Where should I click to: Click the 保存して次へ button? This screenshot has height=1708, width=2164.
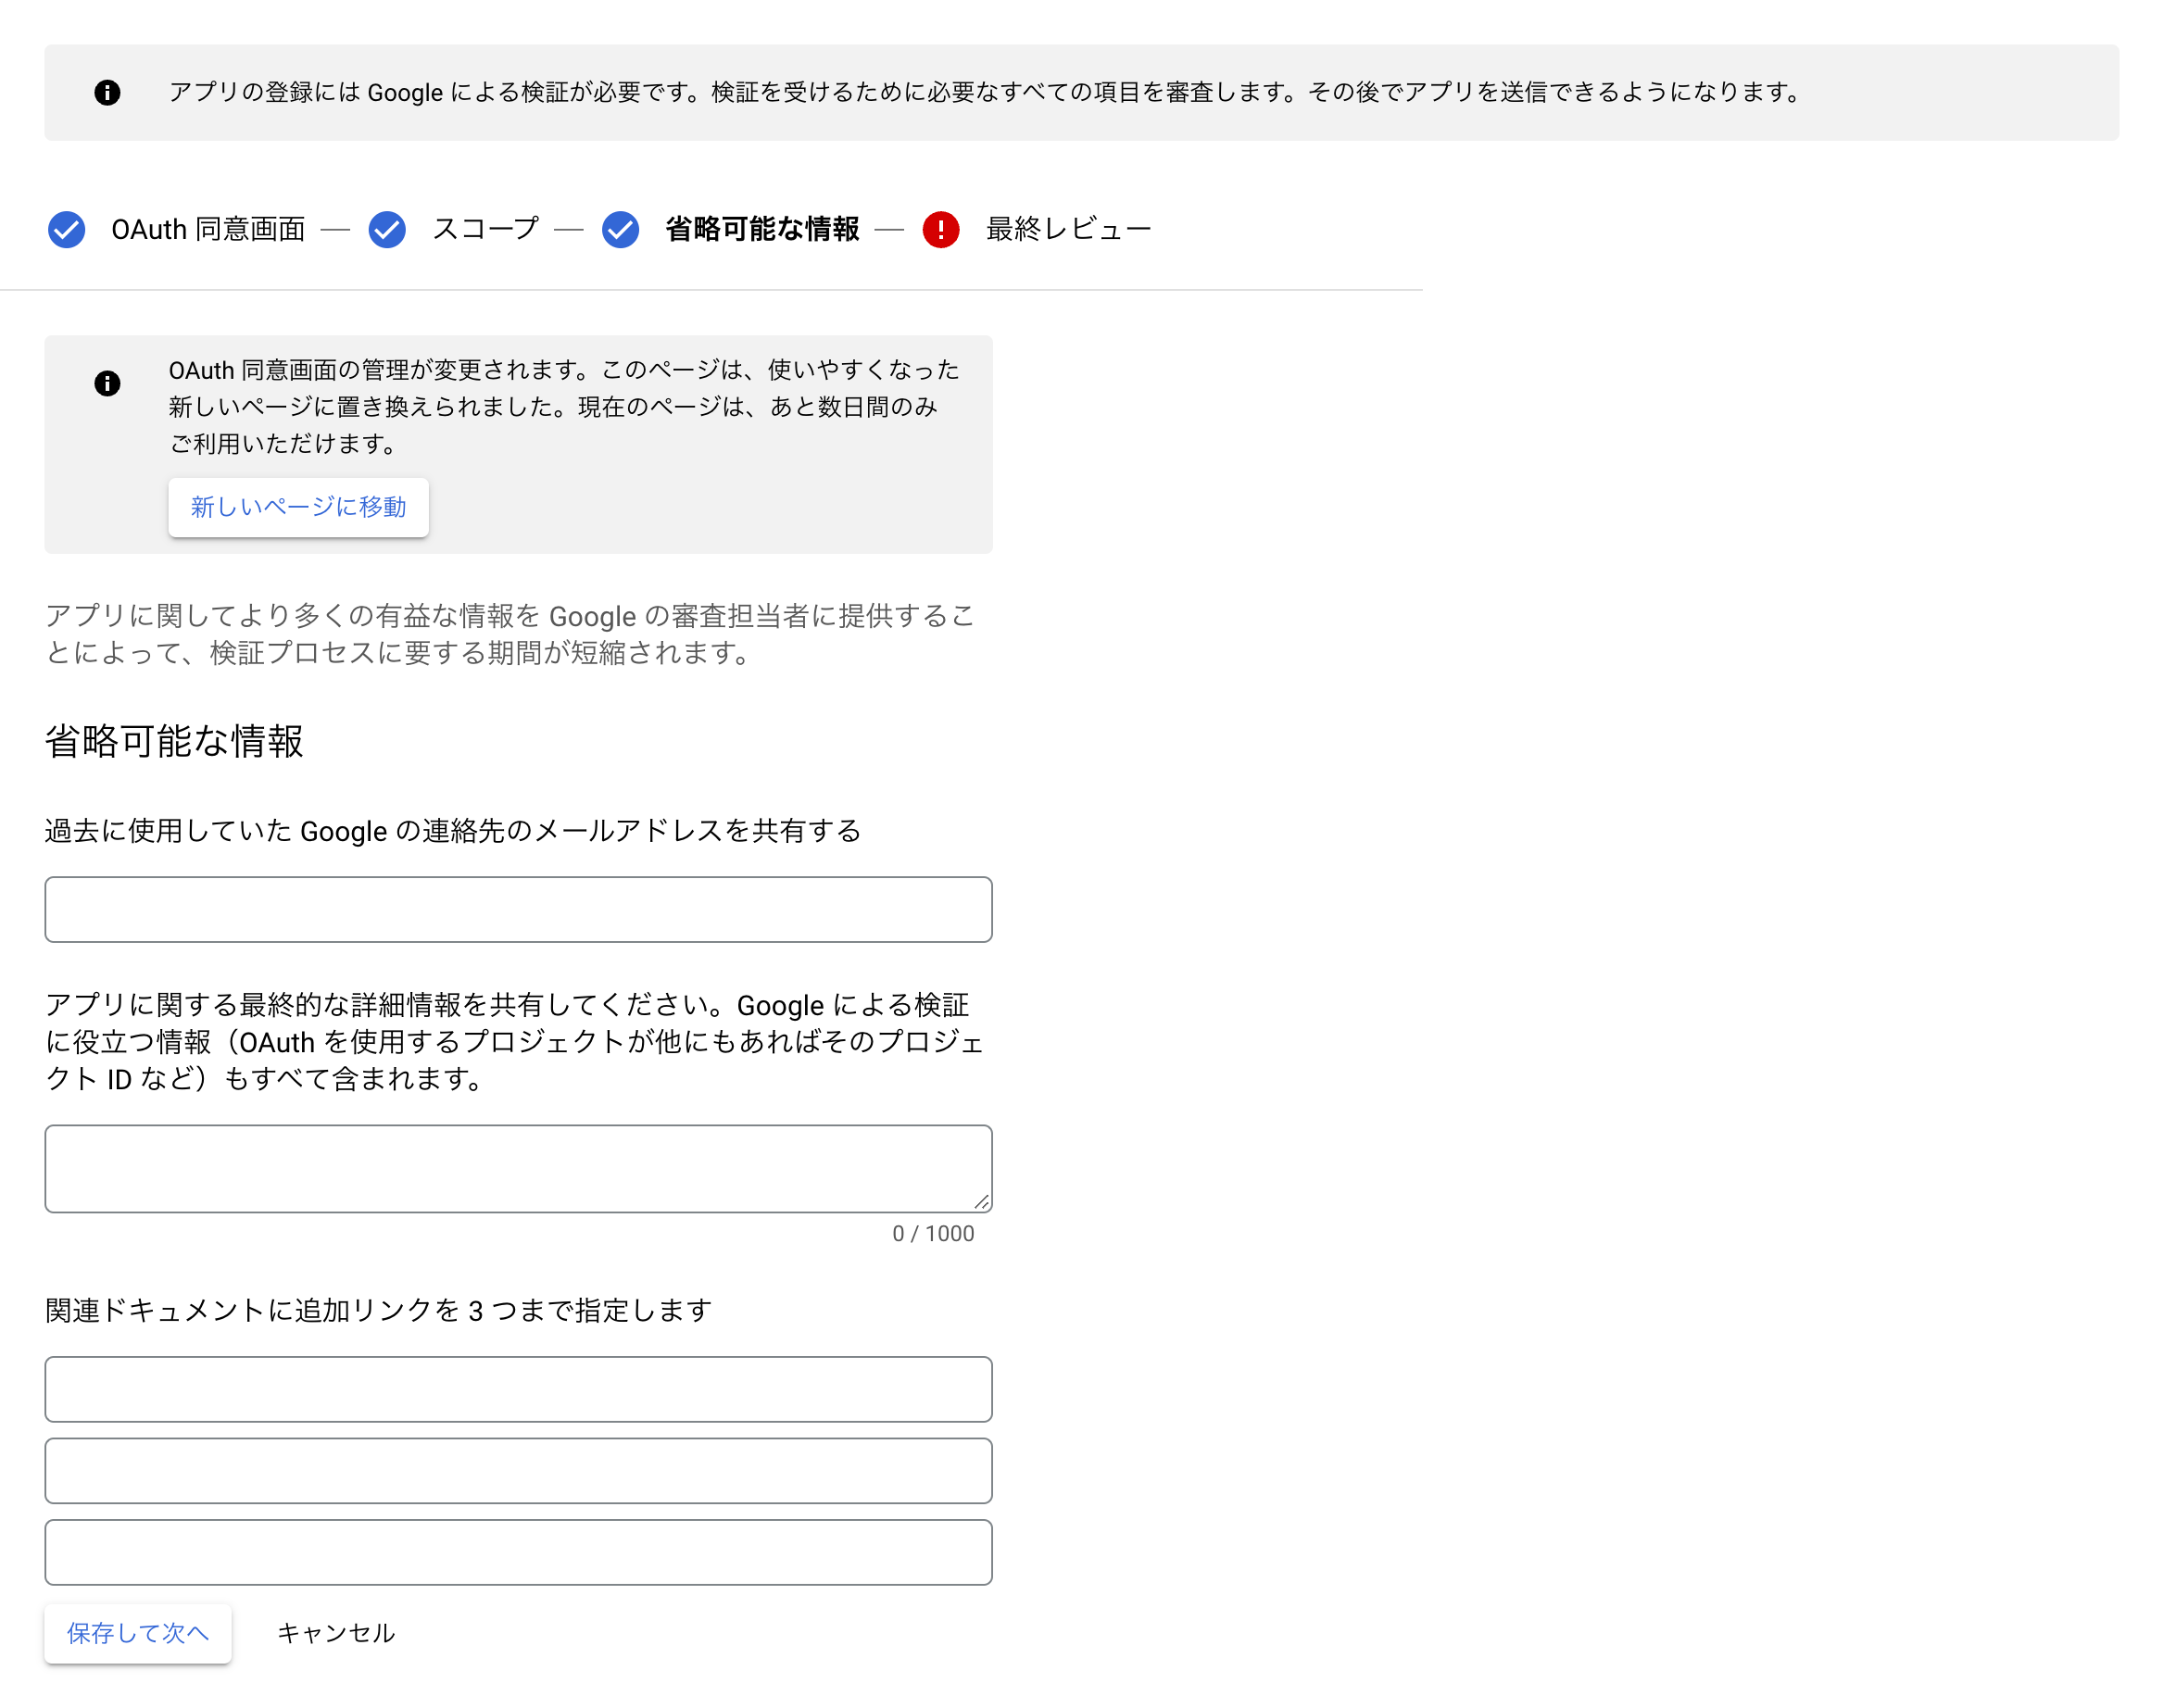[x=138, y=1632]
